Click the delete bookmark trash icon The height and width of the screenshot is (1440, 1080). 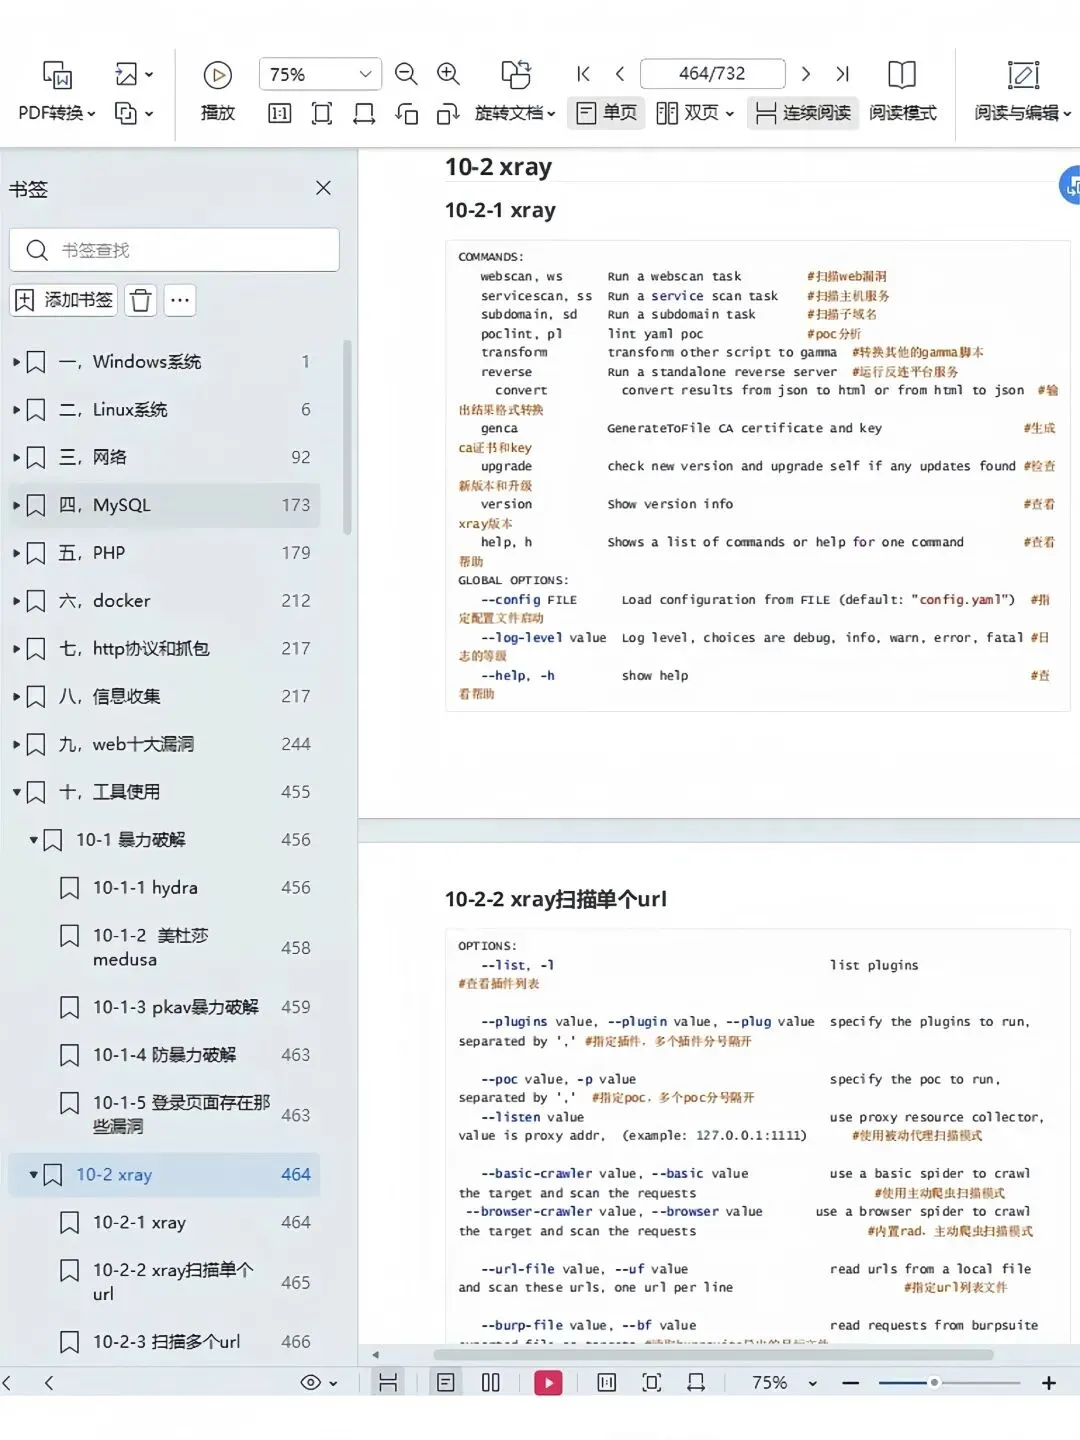coord(141,300)
